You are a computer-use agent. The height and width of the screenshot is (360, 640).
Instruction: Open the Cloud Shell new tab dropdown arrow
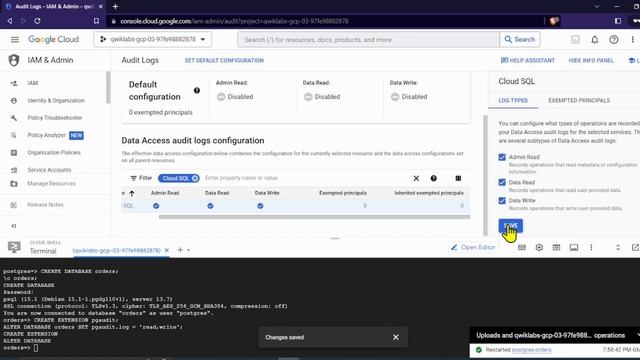coord(189,250)
